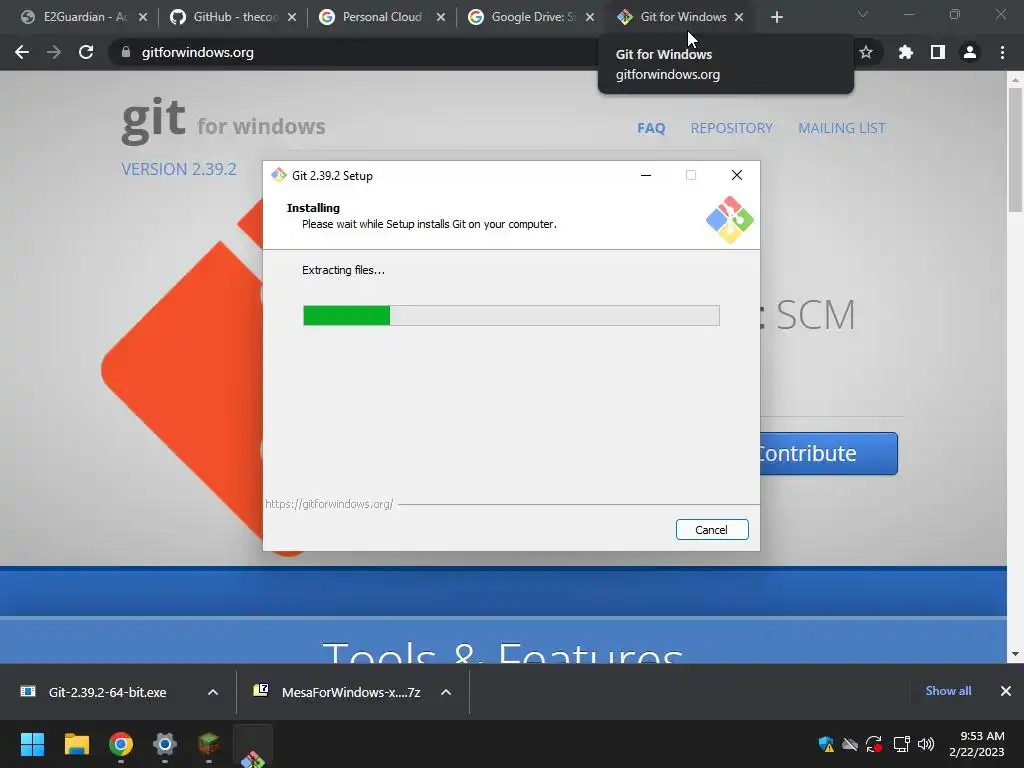
Task: Reload the gitforwindows.org page
Action: (86, 52)
